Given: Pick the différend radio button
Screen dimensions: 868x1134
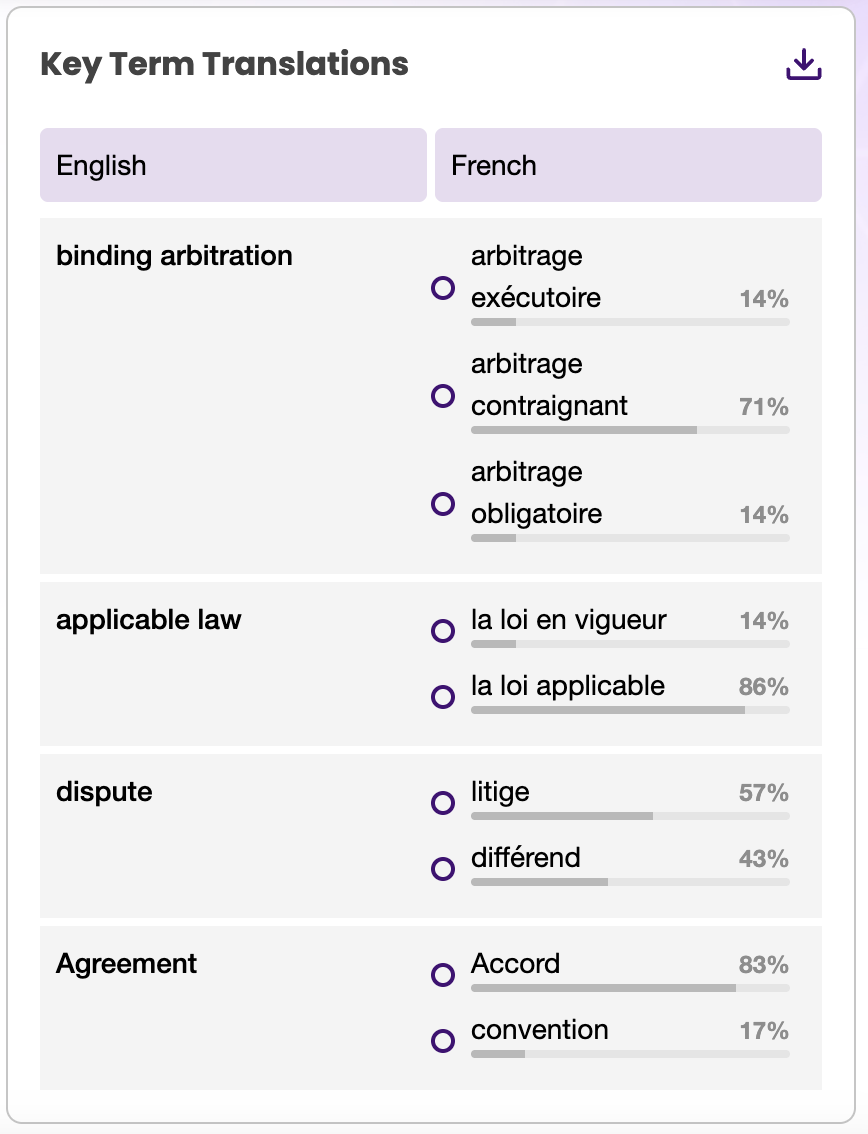Looking at the screenshot, I should click(443, 869).
